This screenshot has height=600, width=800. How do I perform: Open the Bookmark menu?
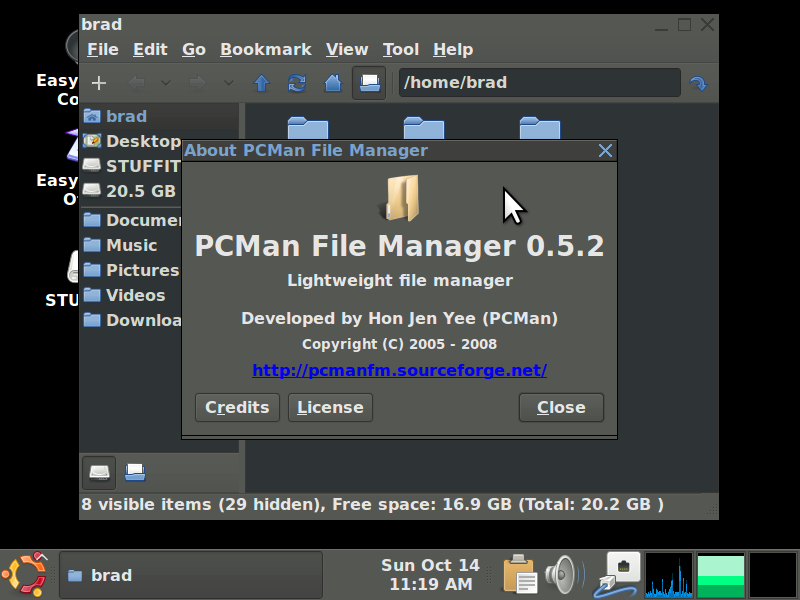click(x=265, y=49)
